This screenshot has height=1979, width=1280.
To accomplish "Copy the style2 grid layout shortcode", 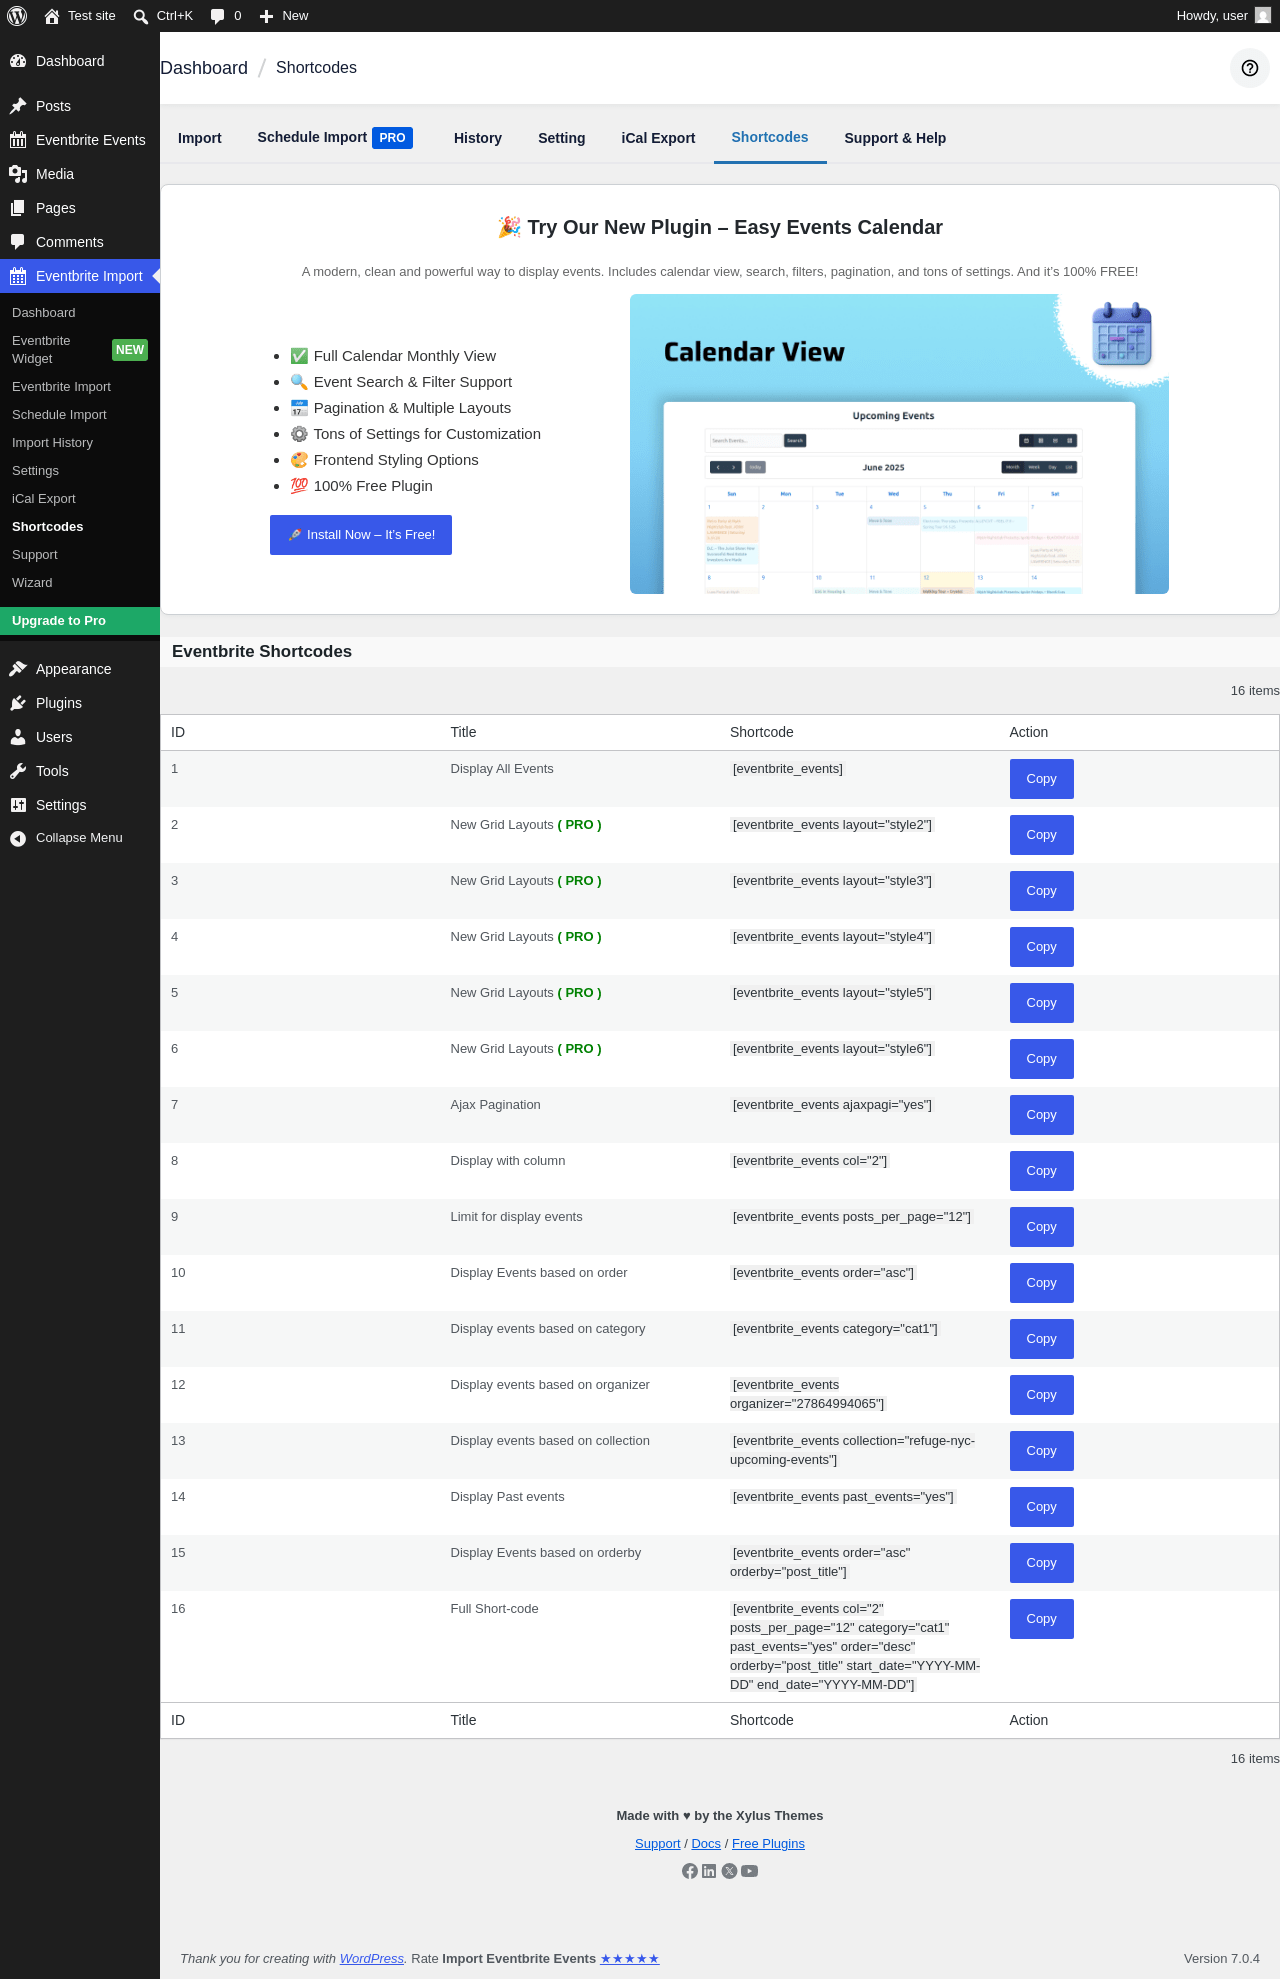I will tap(1041, 835).
